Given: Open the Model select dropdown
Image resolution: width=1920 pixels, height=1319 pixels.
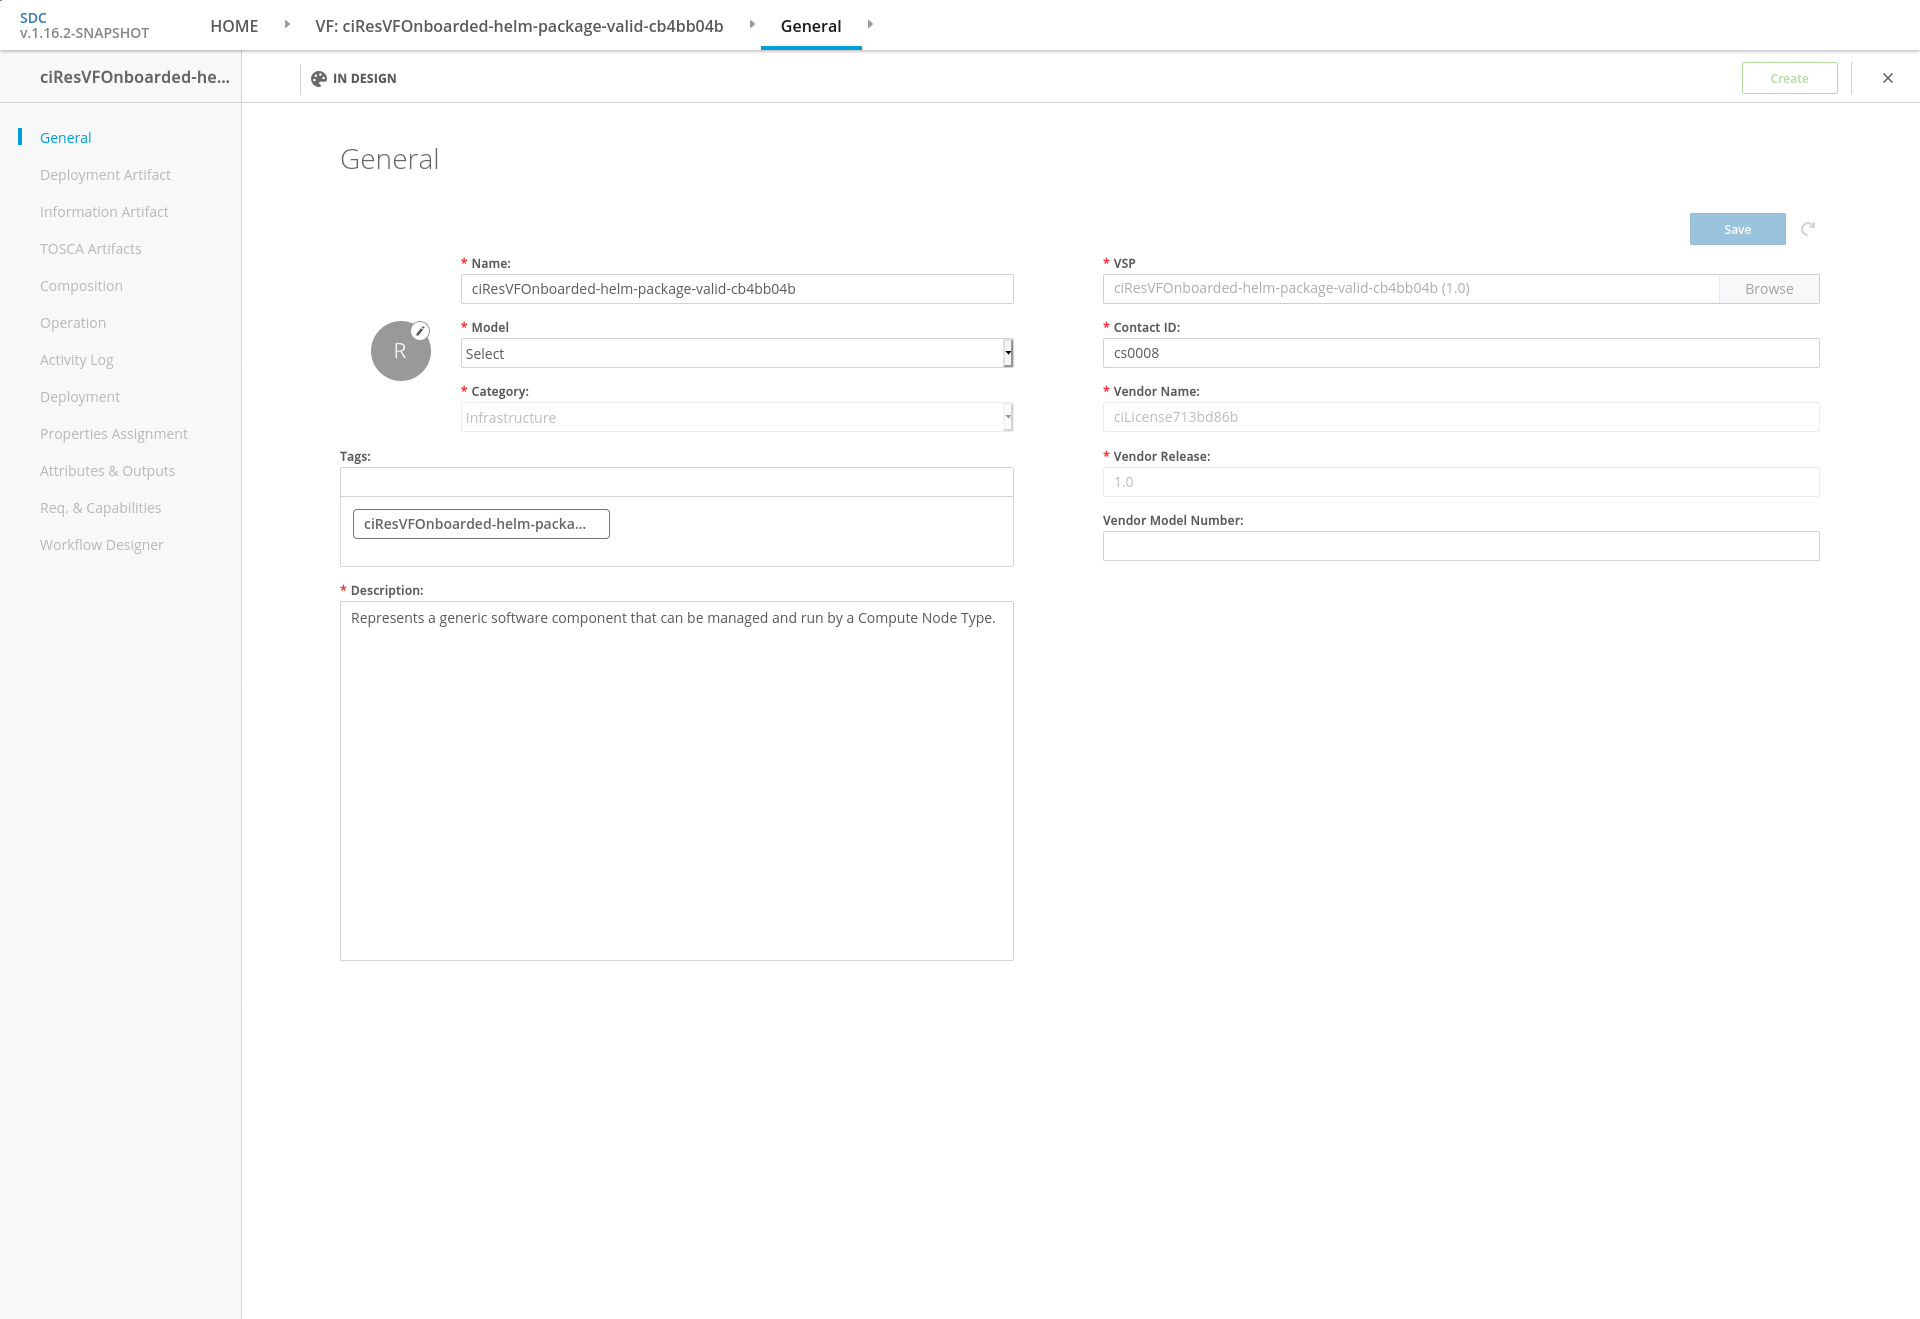Looking at the screenshot, I should tap(736, 353).
